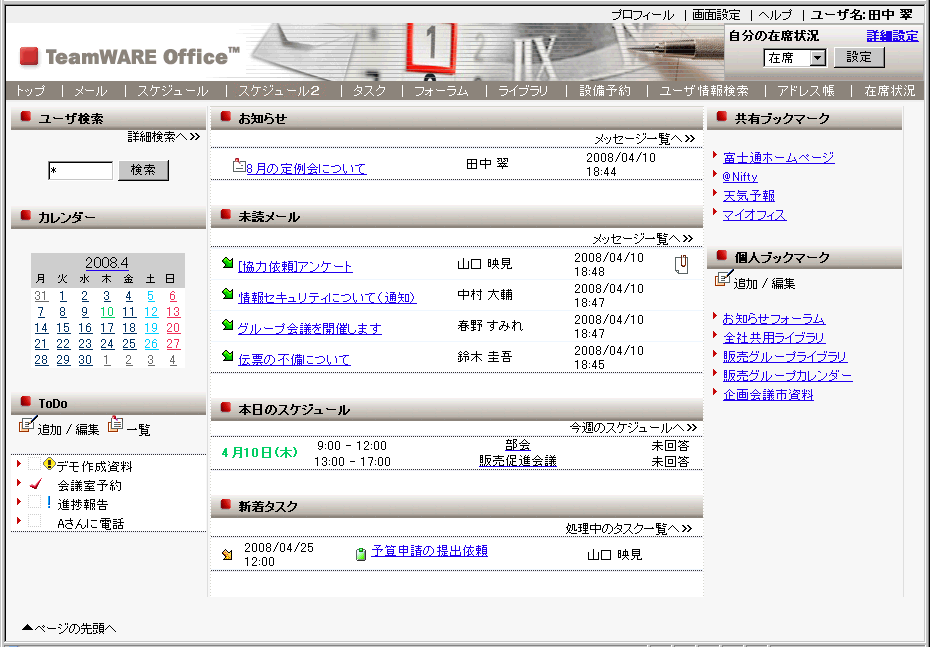Open the 予算申請の提出依頼 task

[x=429, y=551]
